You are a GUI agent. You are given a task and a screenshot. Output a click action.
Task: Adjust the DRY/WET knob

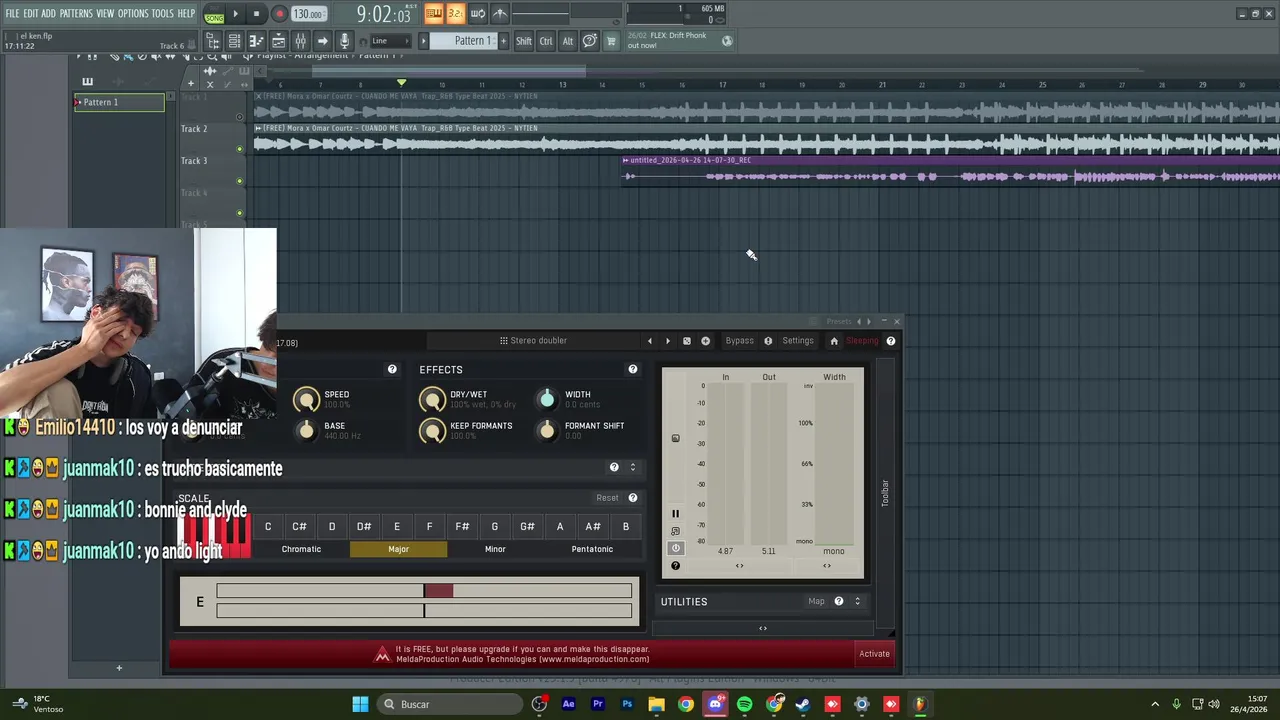tap(432, 399)
